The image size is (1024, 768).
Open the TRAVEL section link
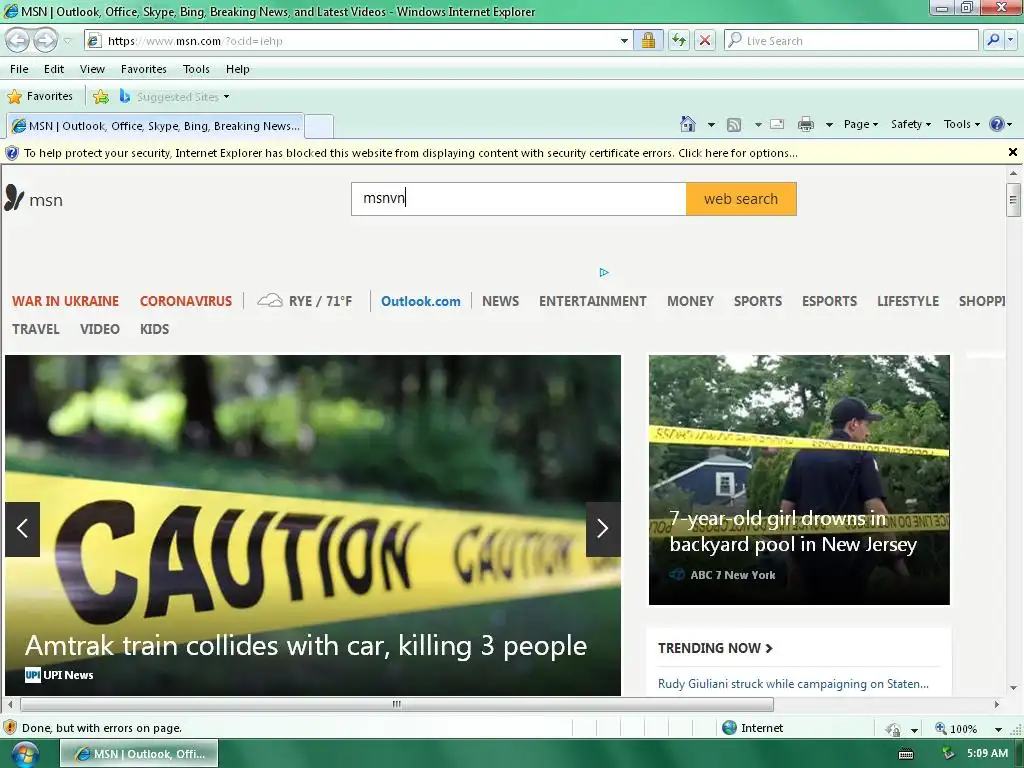[x=35, y=329]
